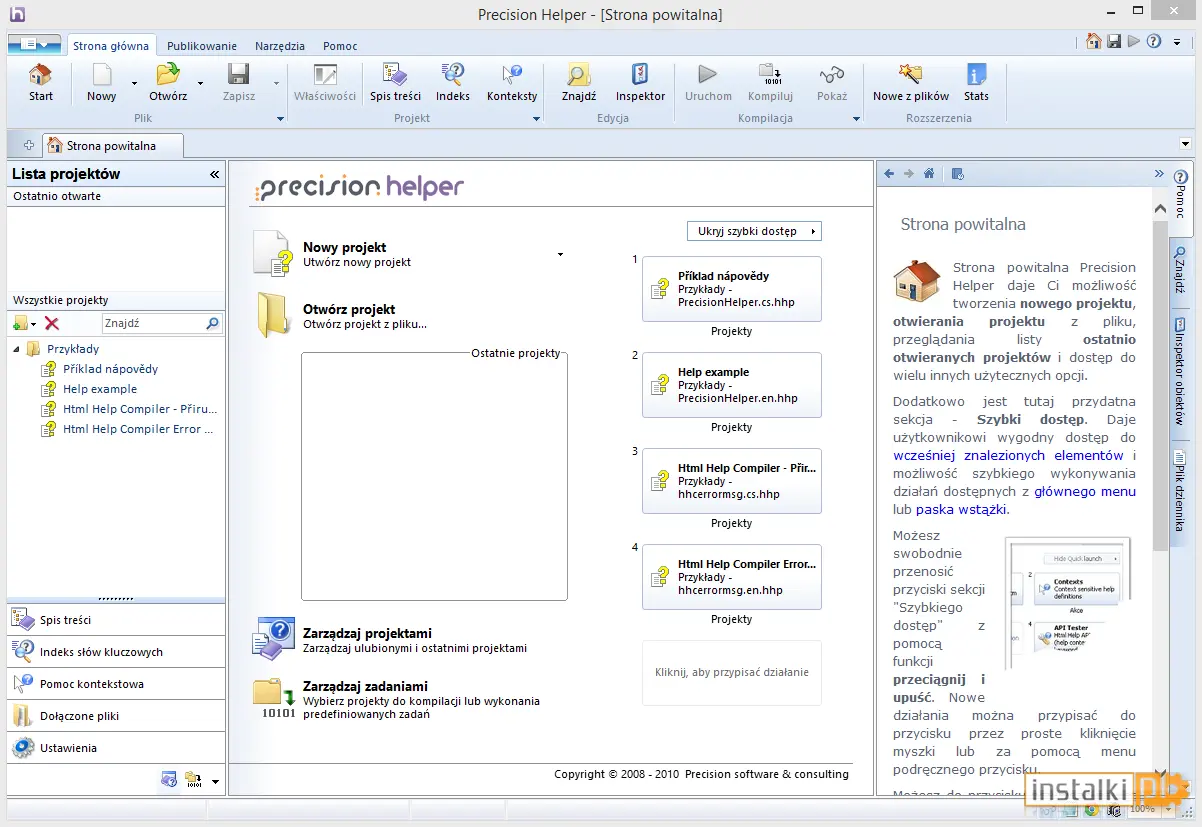The image size is (1202, 827).
Task: Collapse the Przykłady tree folder
Action: (17, 349)
